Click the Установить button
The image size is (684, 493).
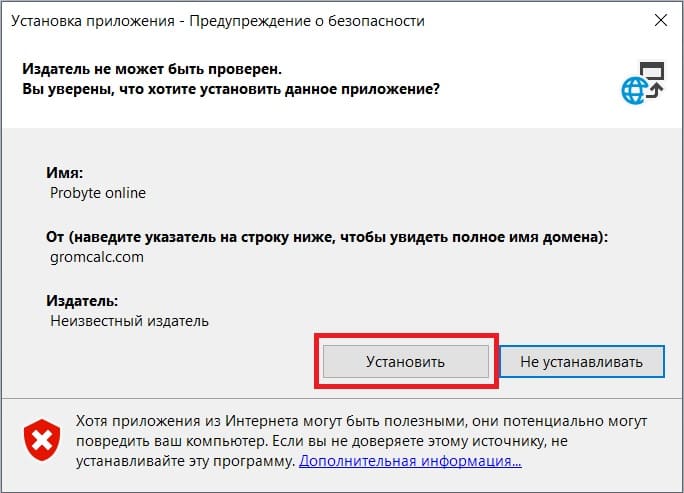pos(405,360)
